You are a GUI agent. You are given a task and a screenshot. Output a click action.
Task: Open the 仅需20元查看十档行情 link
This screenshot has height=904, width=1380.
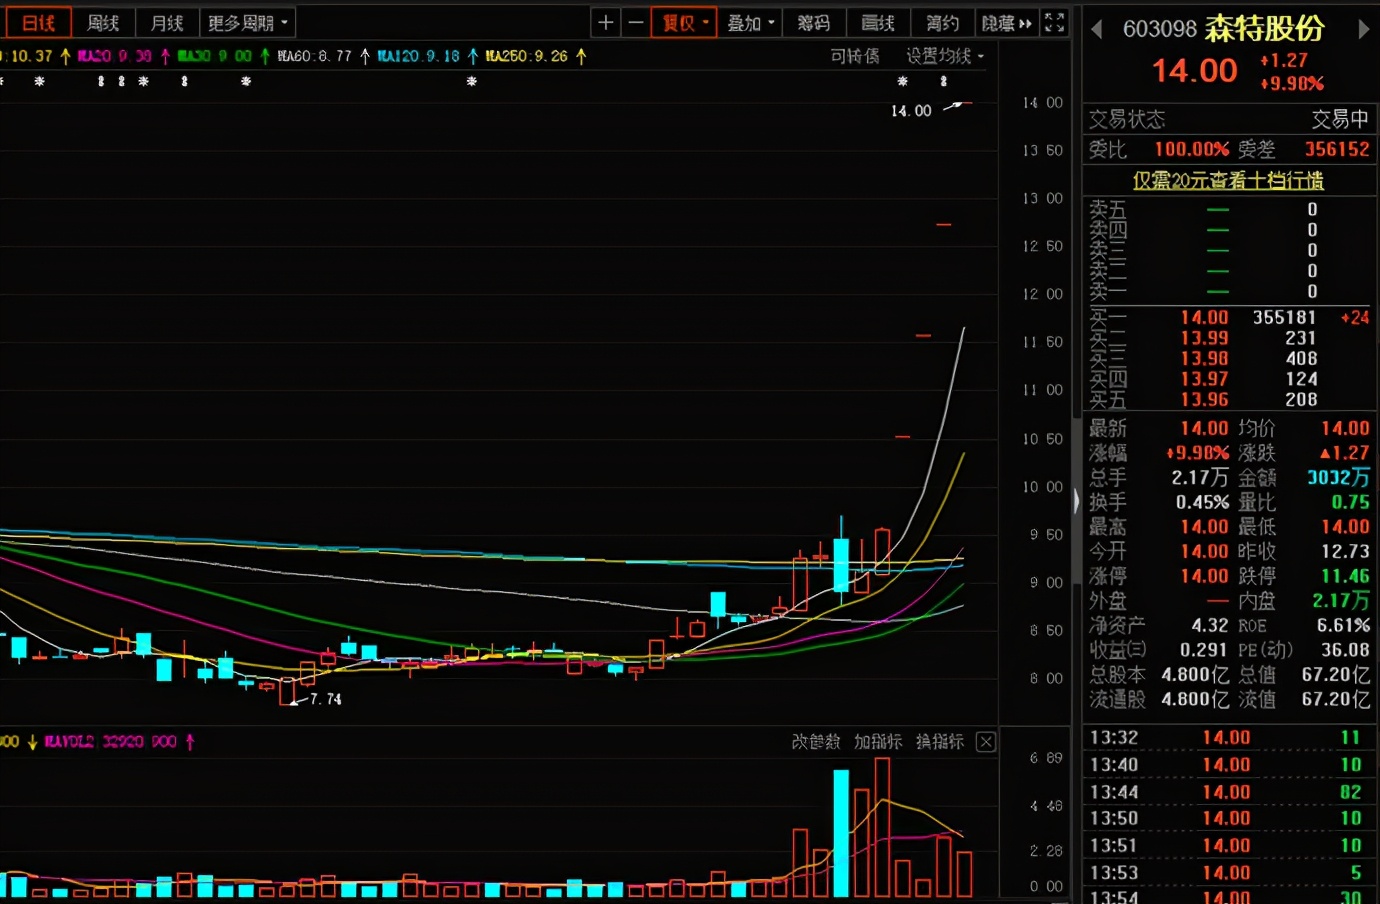(x=1228, y=180)
